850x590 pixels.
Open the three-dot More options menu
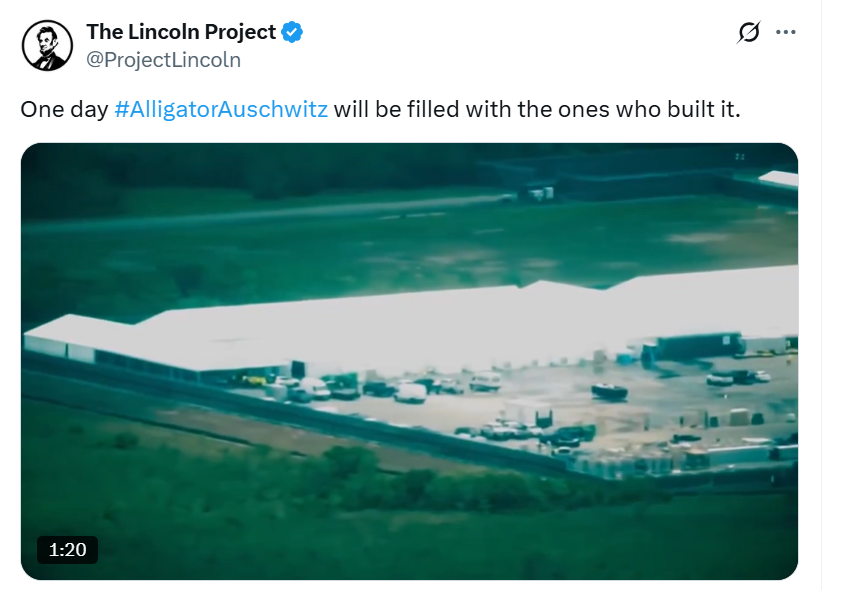(785, 33)
